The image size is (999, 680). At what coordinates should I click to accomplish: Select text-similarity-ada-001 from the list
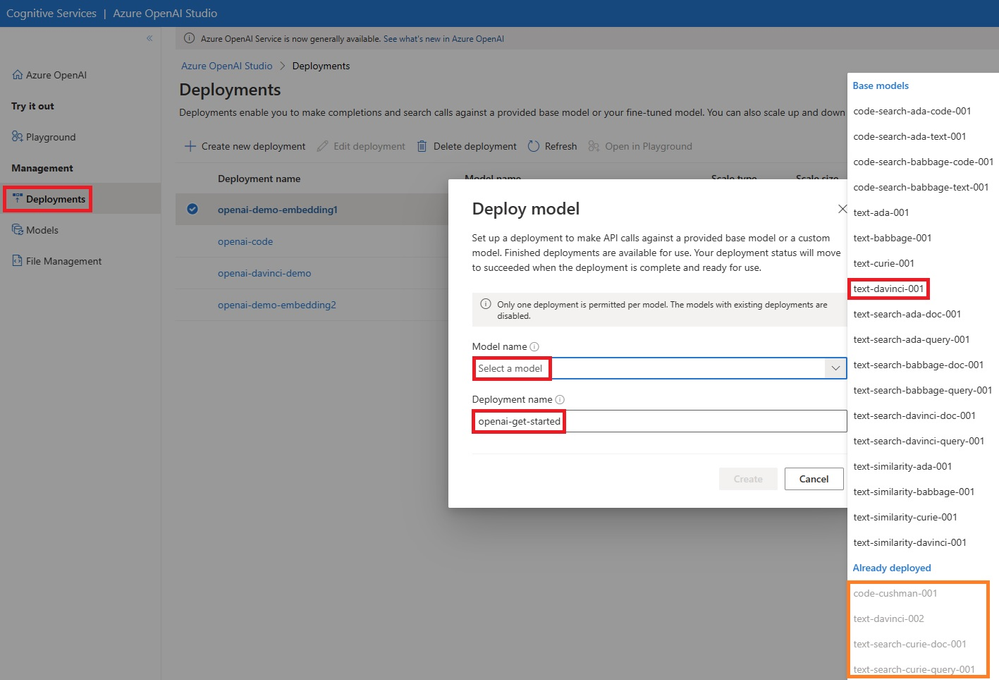pyautogui.click(x=902, y=467)
